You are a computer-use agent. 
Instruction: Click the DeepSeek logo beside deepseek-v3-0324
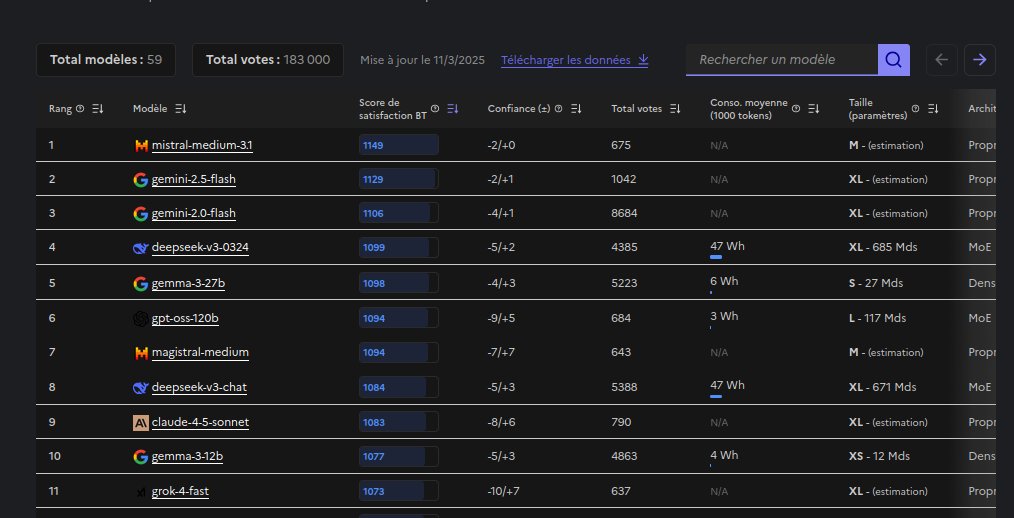tap(141, 248)
